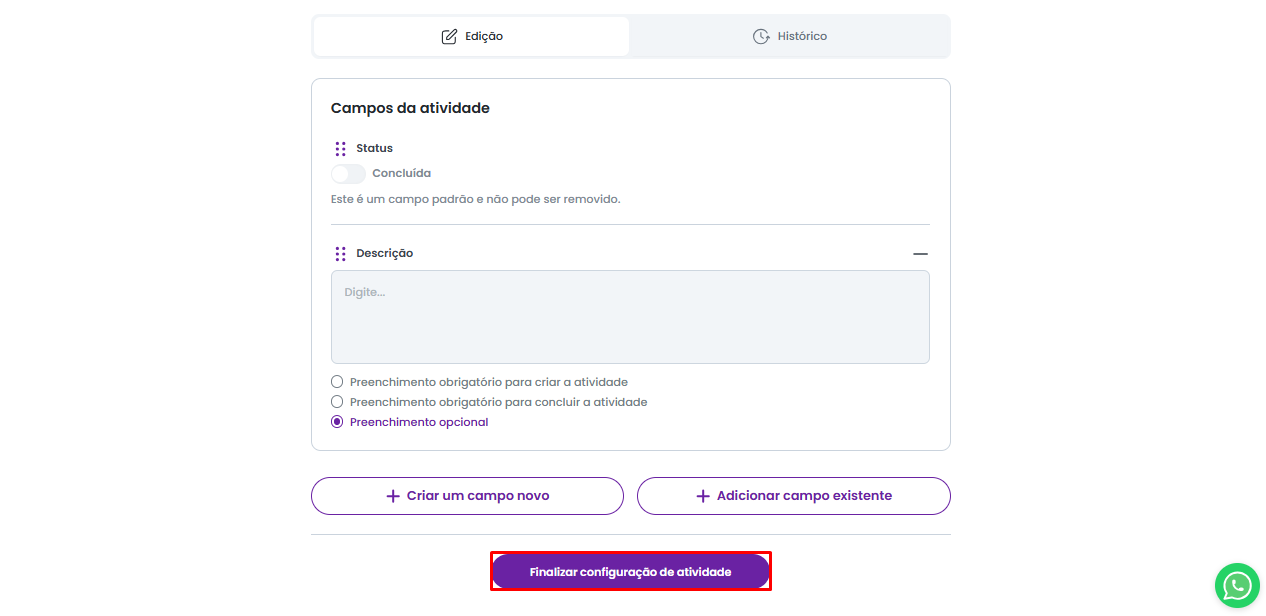
Task: Choose the Preenchimento opcional radio option
Action: [337, 422]
